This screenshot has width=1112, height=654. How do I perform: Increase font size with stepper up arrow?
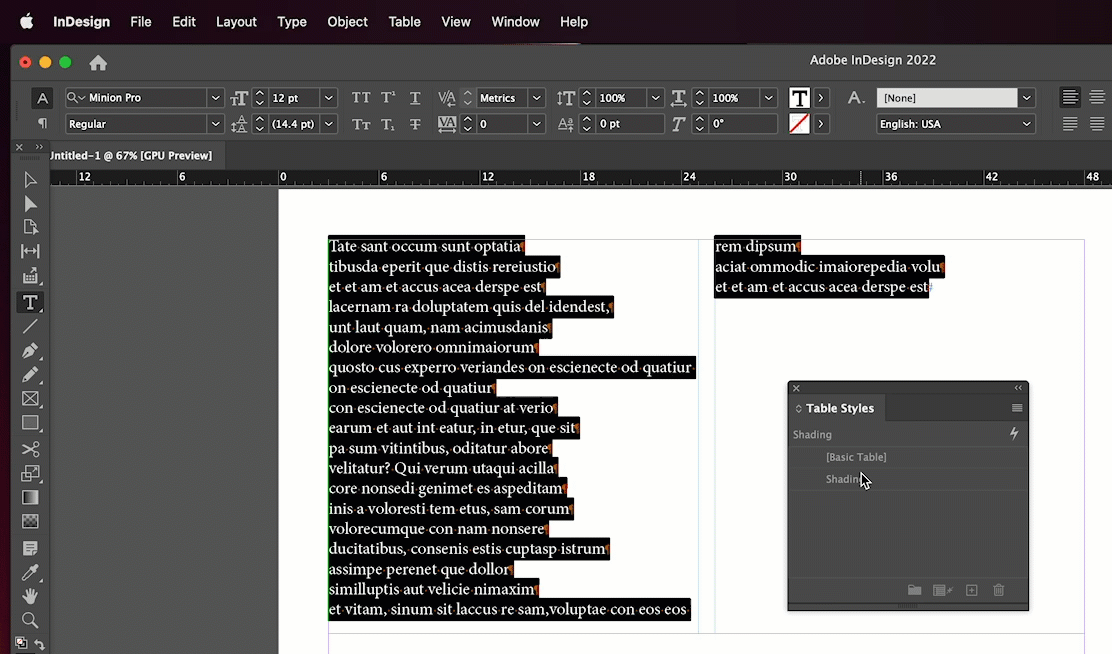tap(260, 94)
